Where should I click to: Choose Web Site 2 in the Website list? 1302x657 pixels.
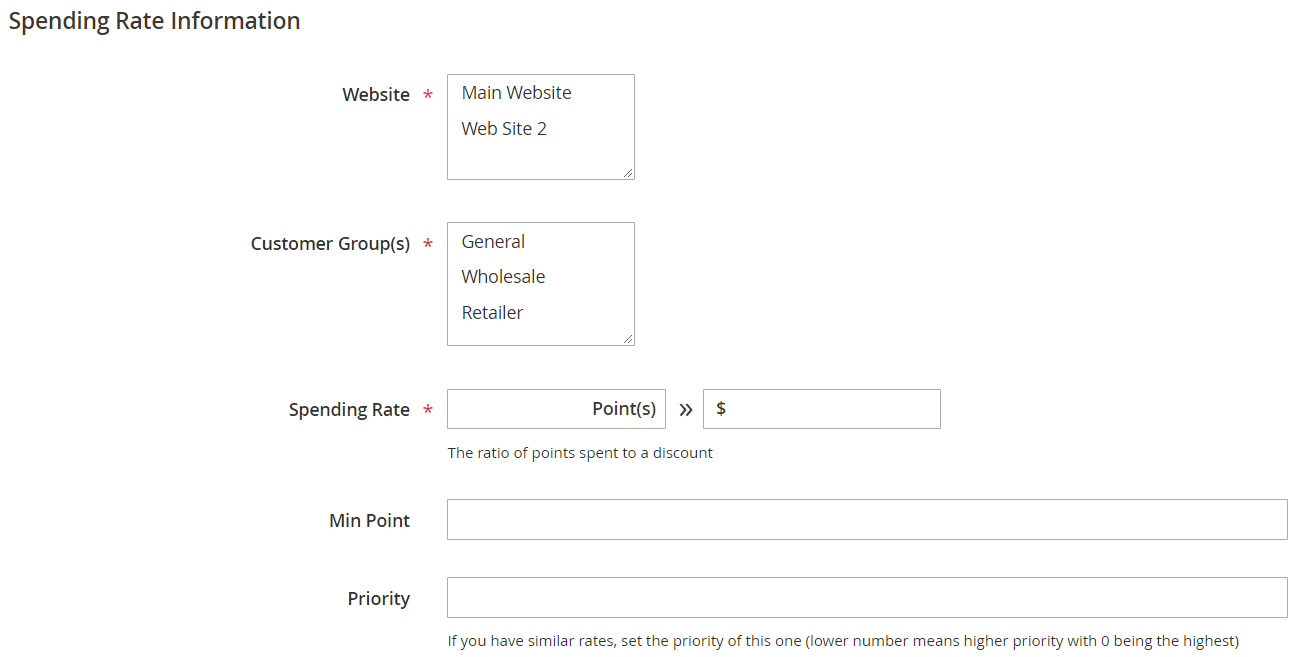(504, 129)
